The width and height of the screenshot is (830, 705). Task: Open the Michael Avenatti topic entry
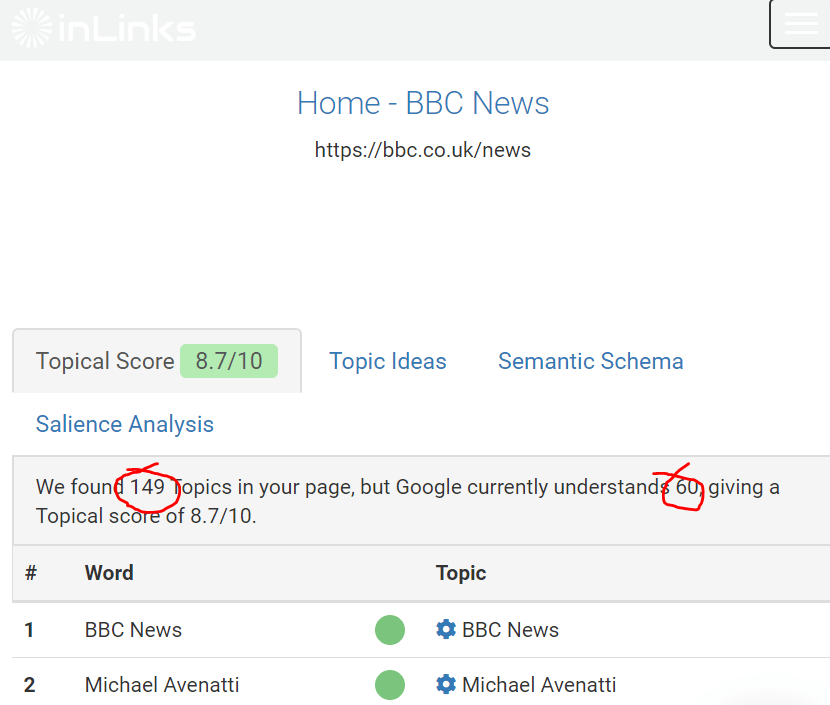(539, 684)
